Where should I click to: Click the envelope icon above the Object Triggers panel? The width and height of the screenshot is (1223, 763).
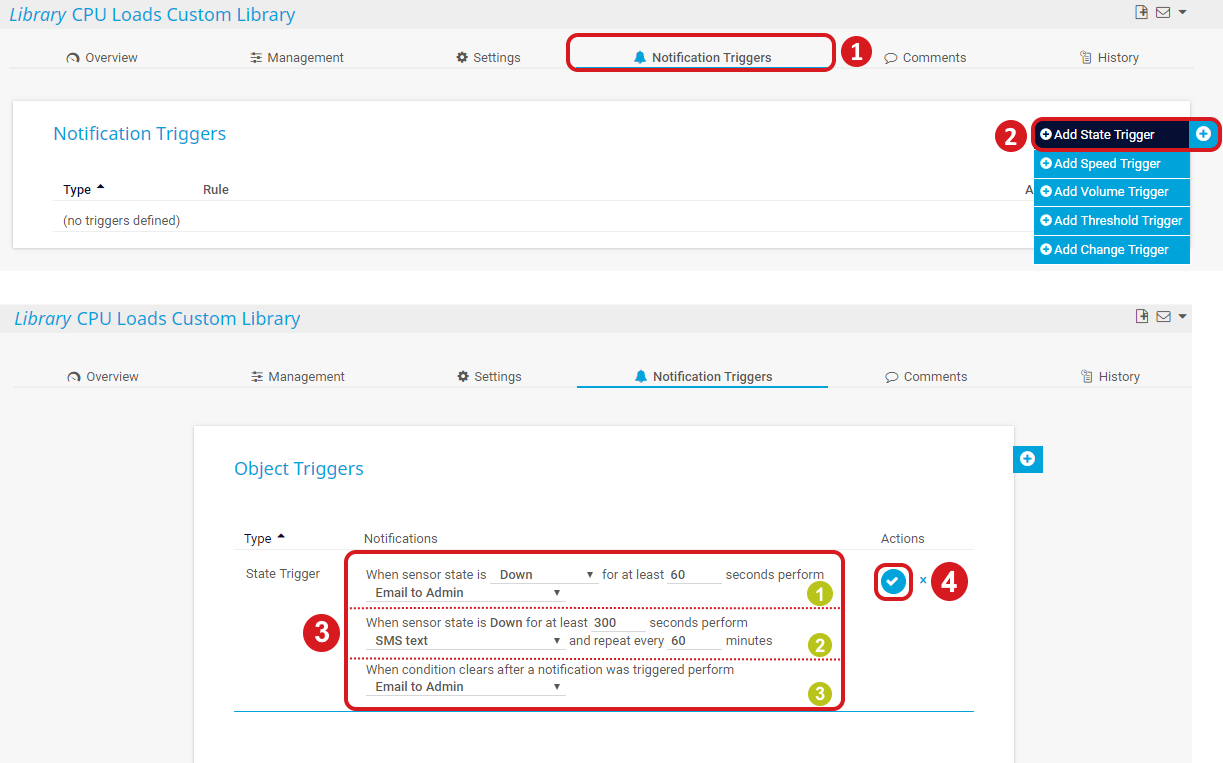point(1163,317)
